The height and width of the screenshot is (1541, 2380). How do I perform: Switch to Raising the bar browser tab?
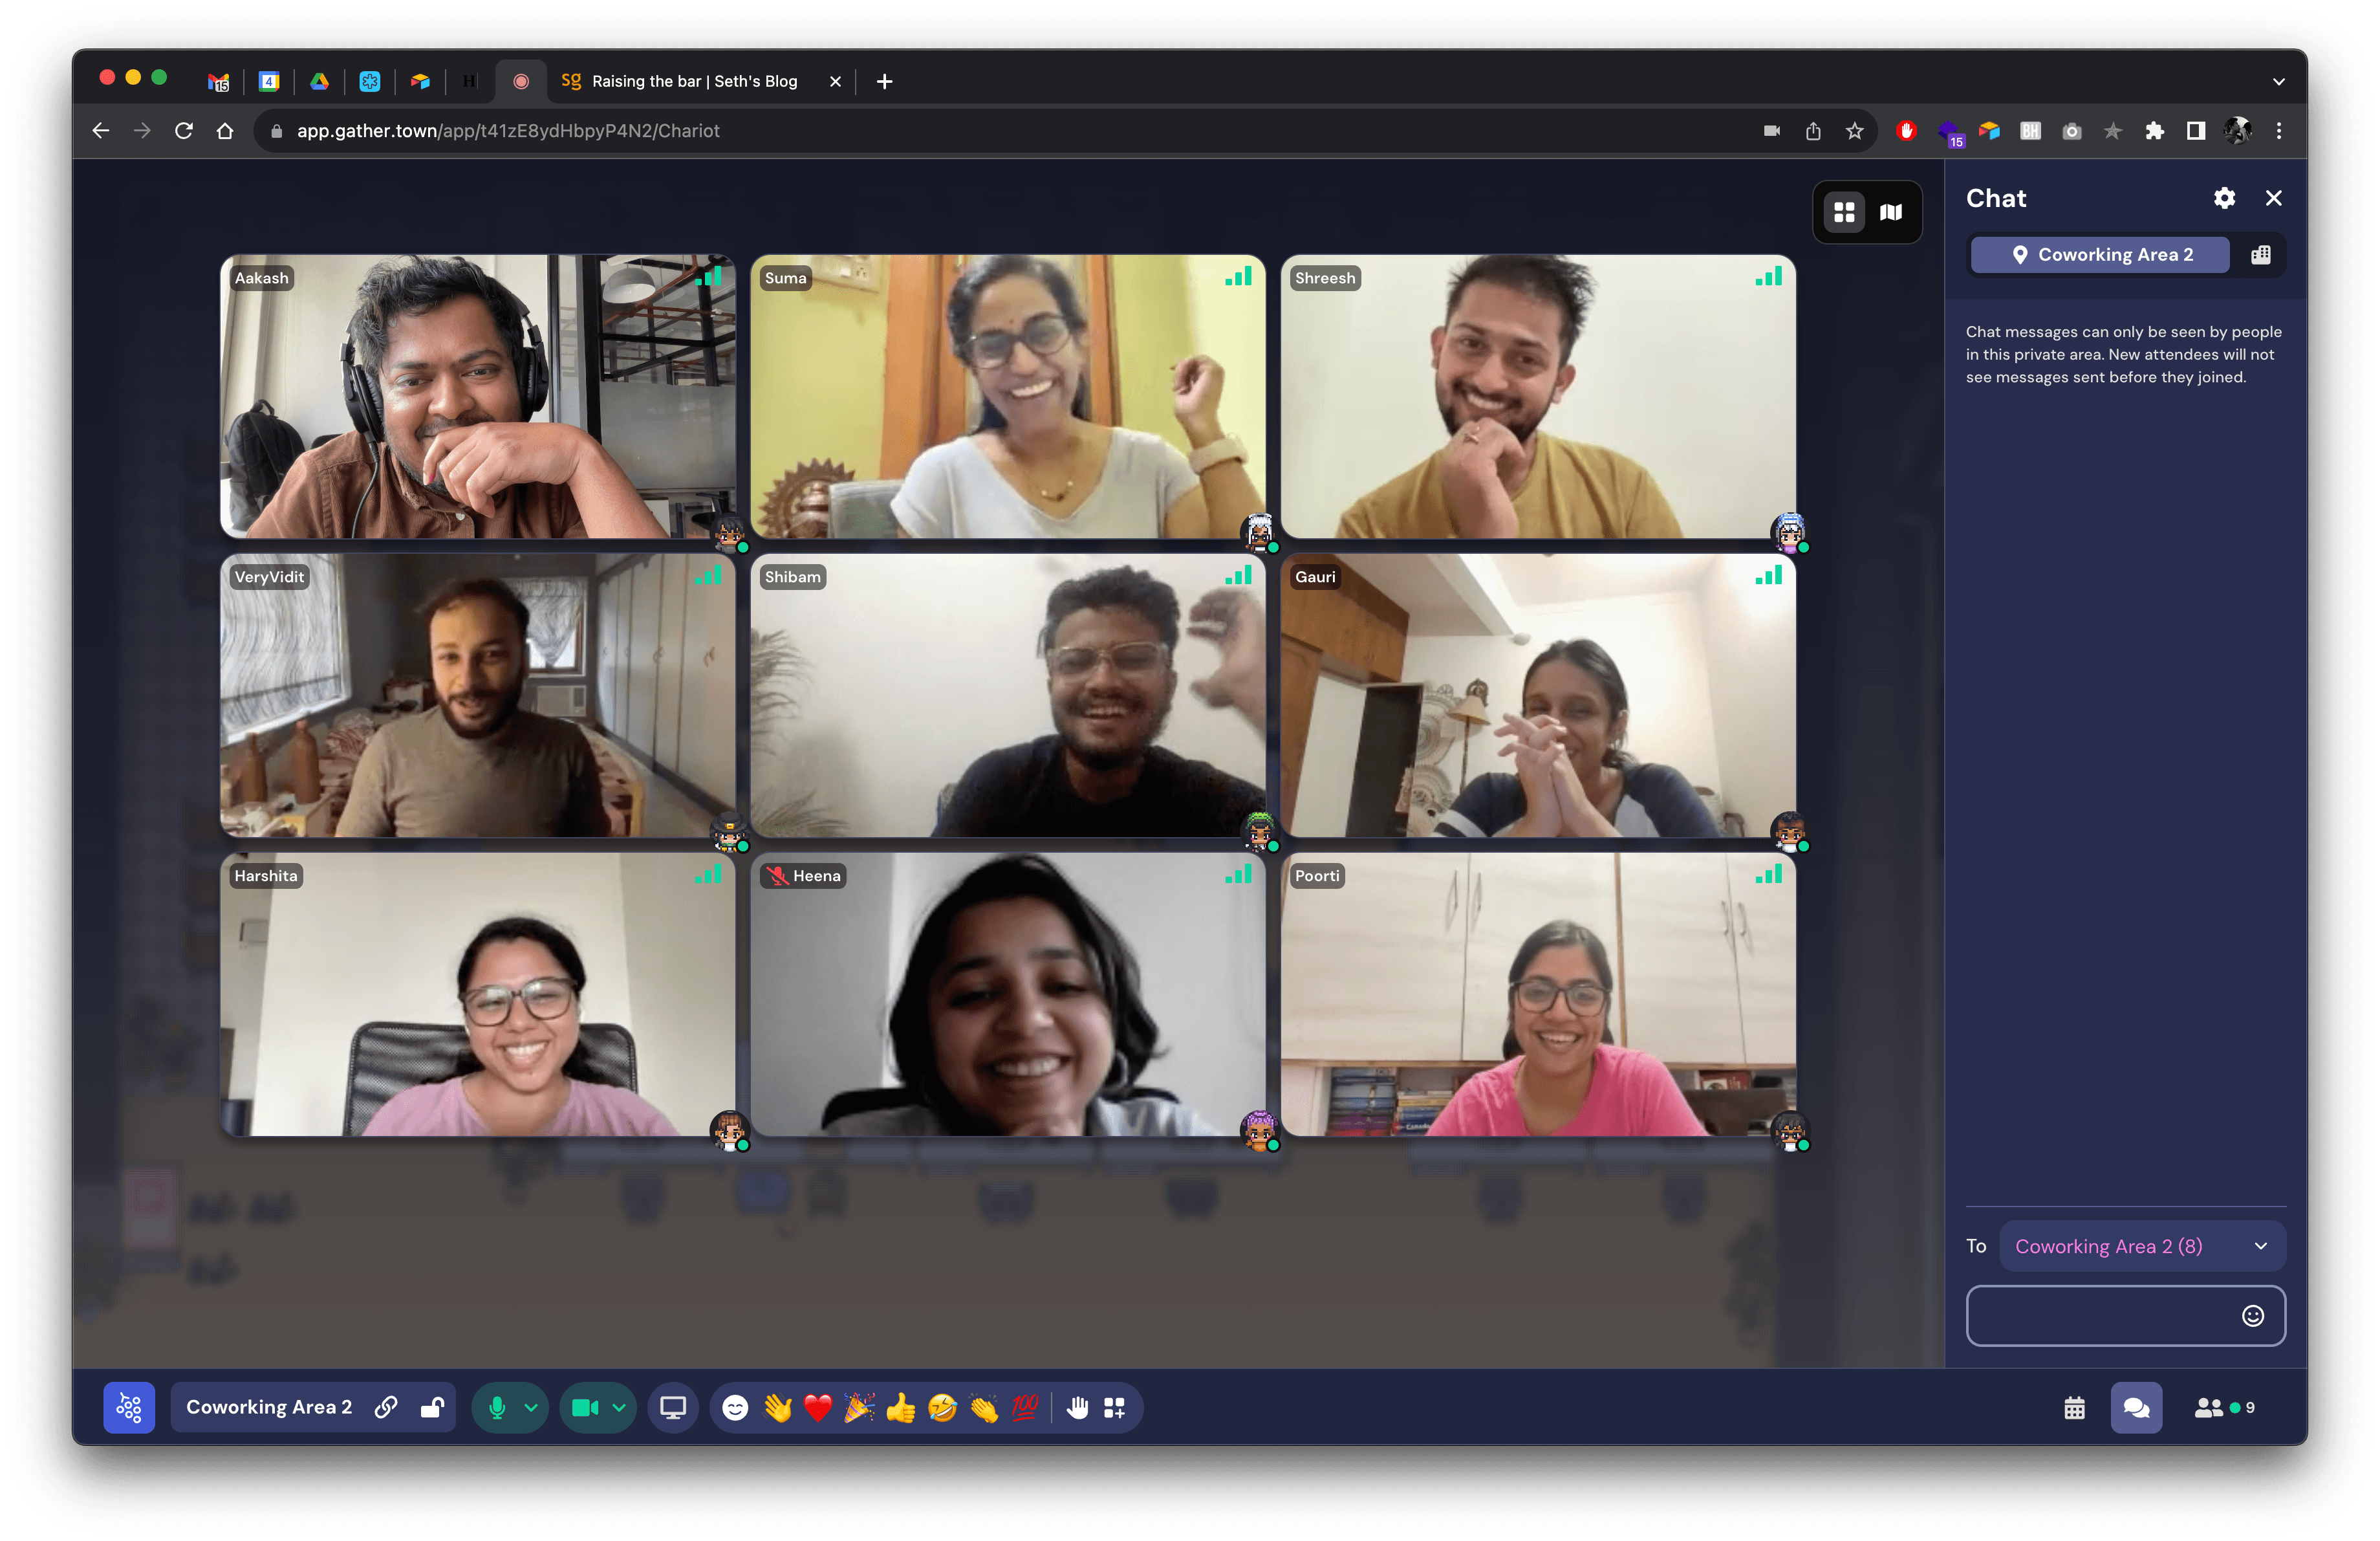coord(694,81)
